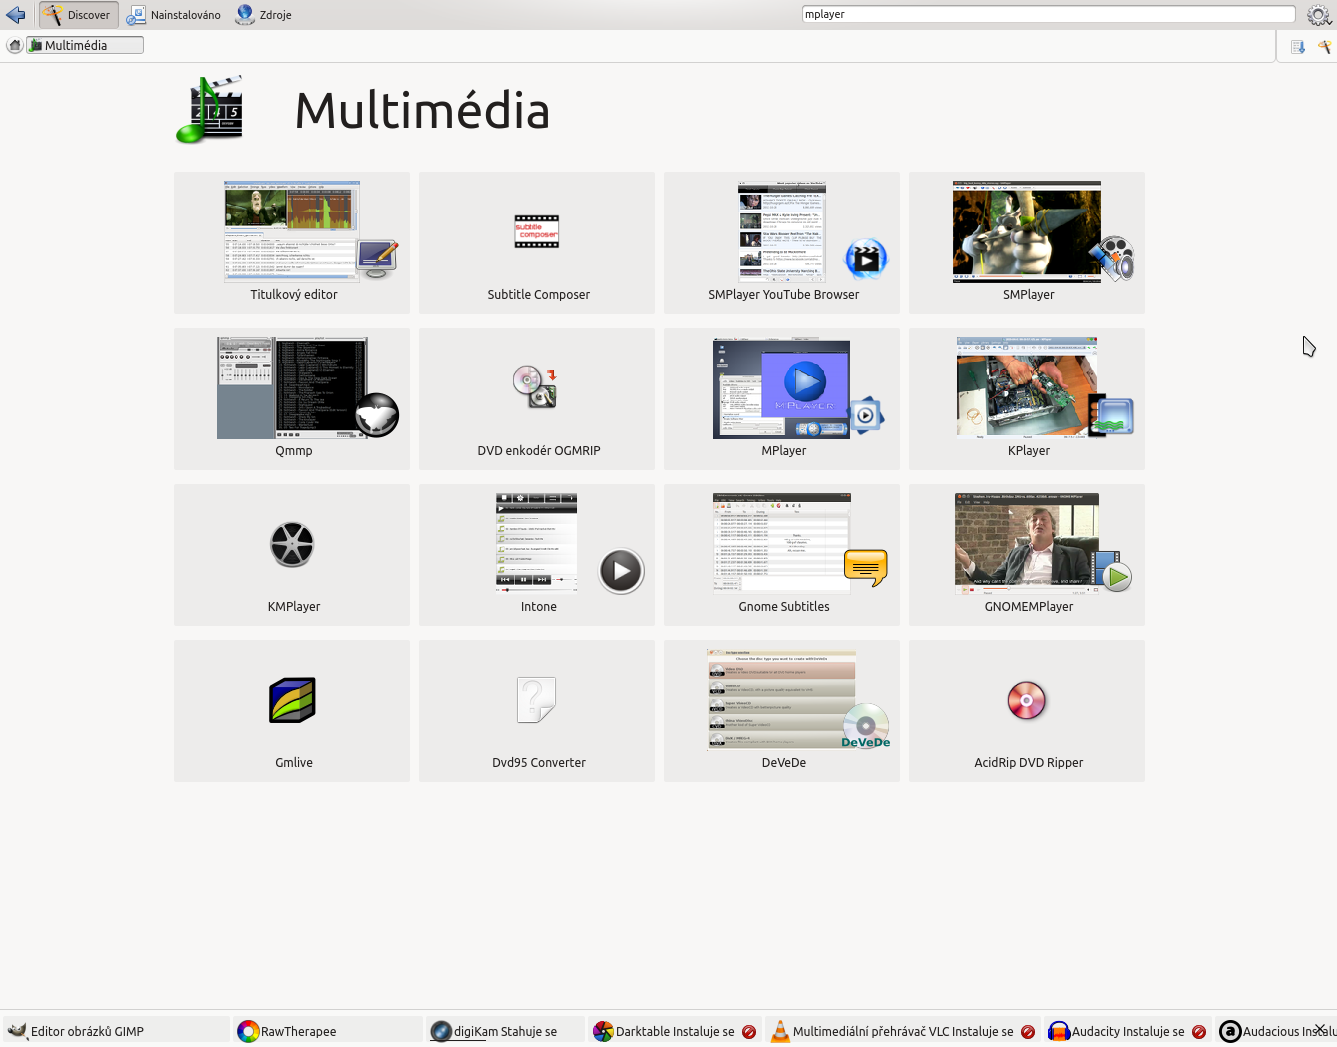Click the search field containing mplayer
Screen dimensions: 1337x1047
[x=1048, y=14]
